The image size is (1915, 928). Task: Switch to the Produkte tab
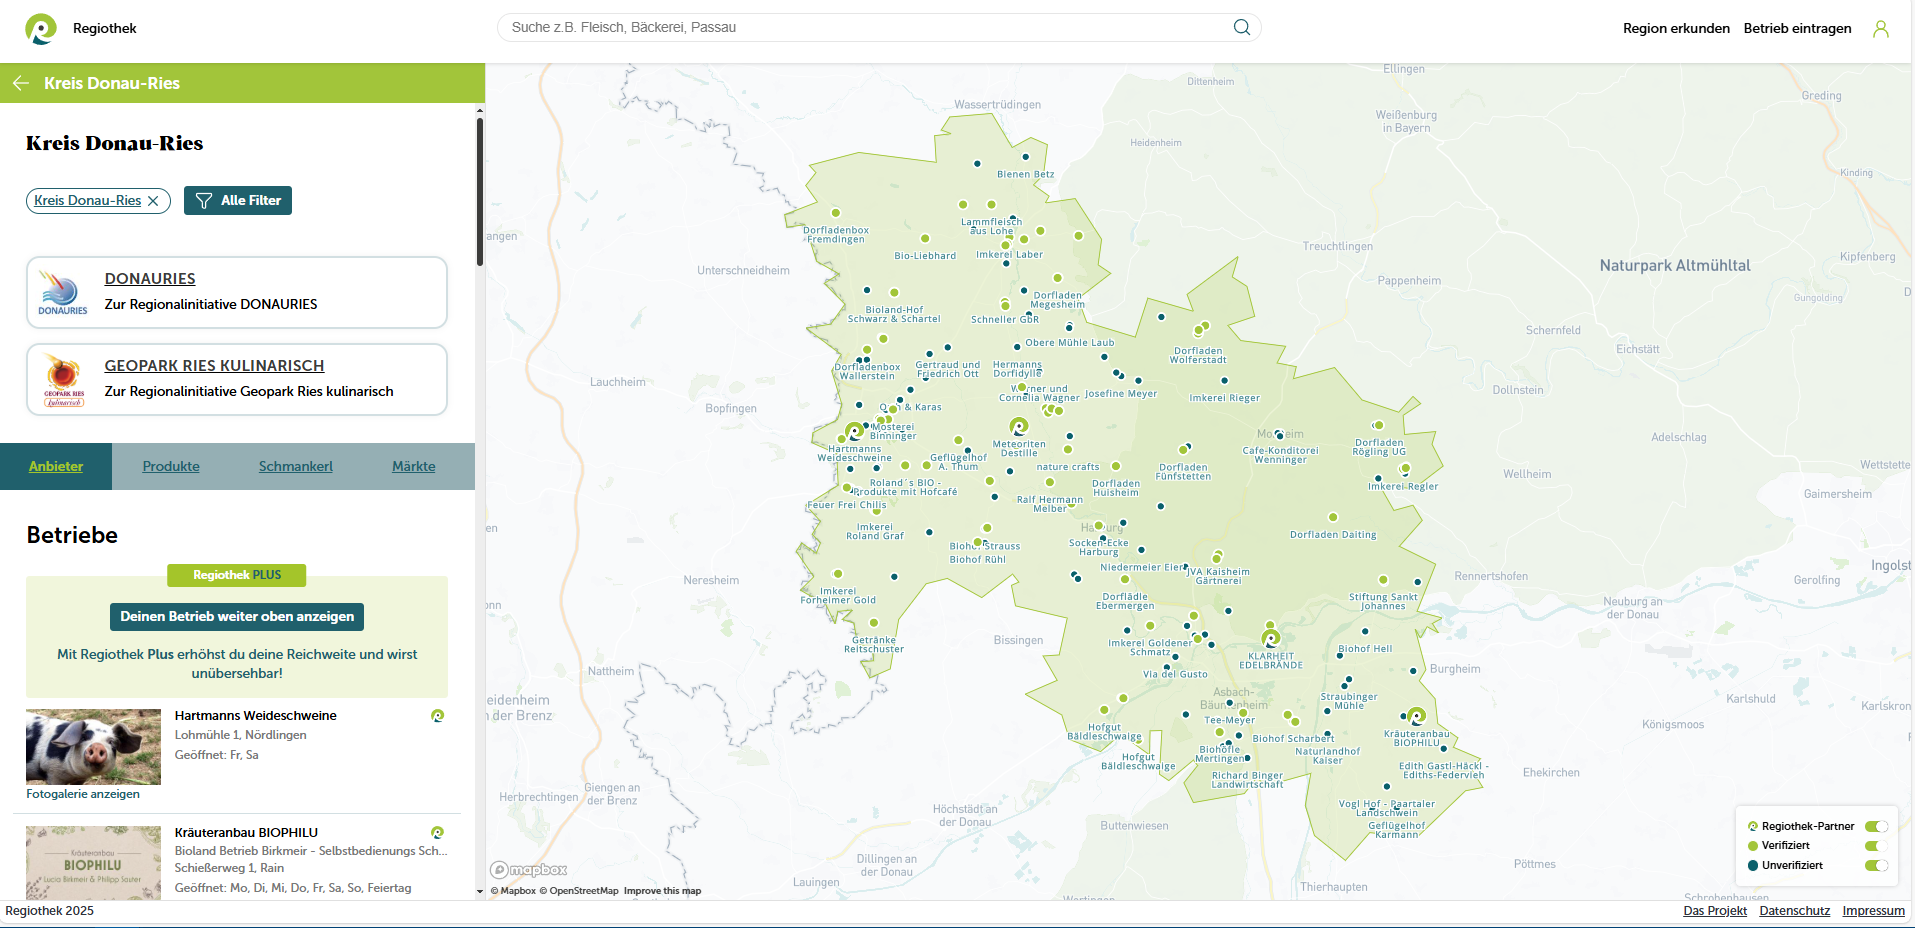coord(171,467)
